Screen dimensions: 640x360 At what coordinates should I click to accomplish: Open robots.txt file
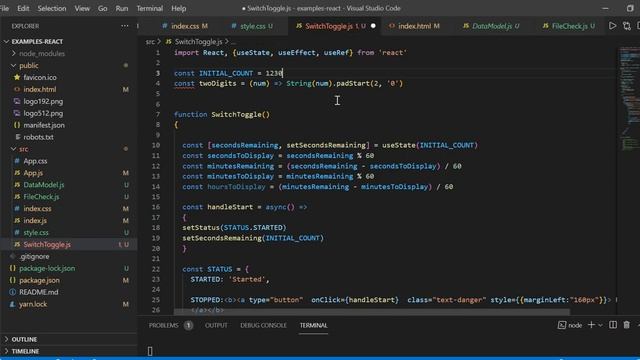coord(38,137)
